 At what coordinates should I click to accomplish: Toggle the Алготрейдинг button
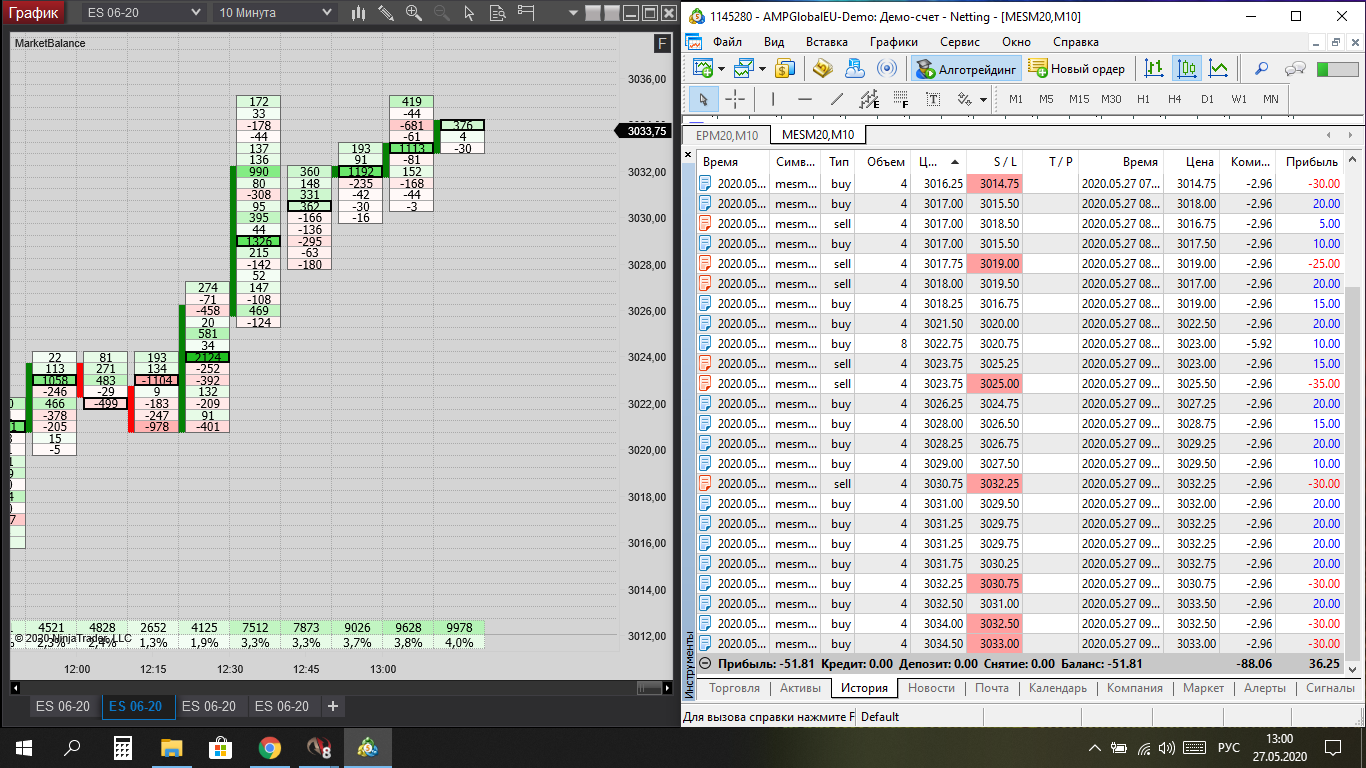pyautogui.click(x=966, y=68)
